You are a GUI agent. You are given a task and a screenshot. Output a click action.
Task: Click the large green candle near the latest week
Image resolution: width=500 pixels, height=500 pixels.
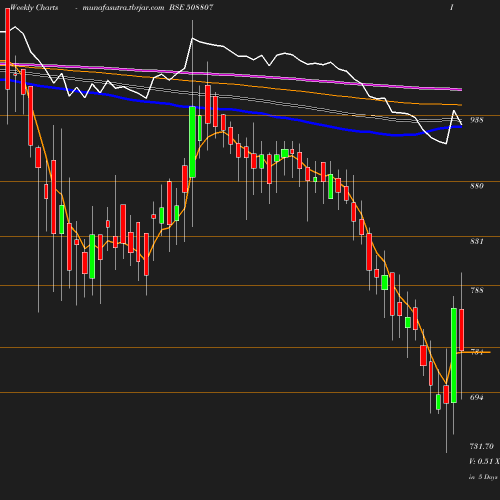[454, 355]
